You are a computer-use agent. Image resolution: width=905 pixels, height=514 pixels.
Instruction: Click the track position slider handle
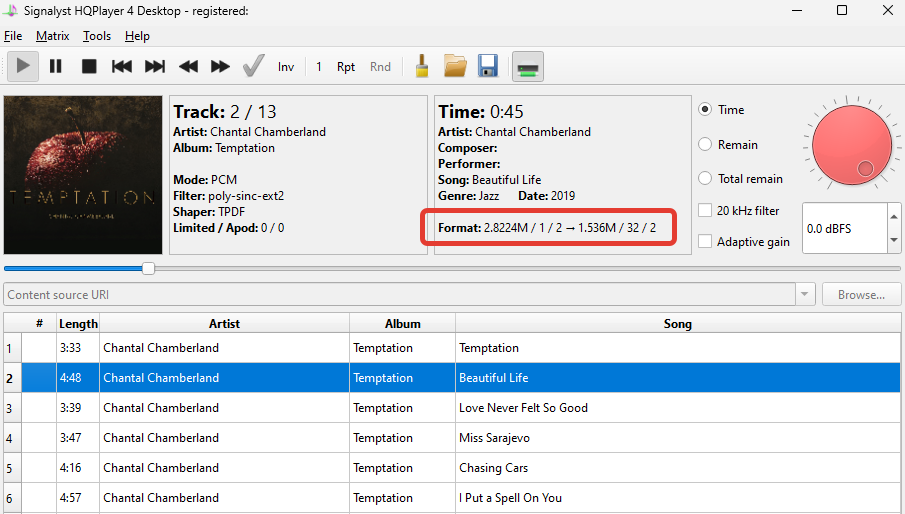(148, 268)
